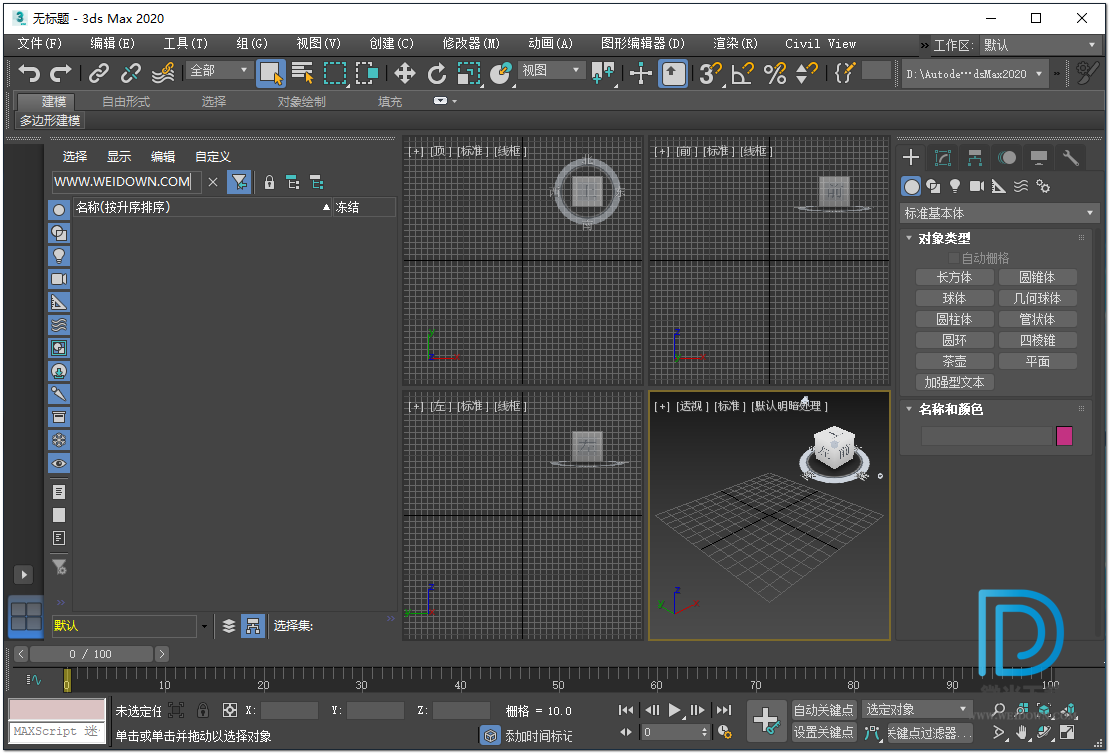Screen dimensions: 1110x754
Task: Click the pink object color swatch
Action: pos(1064,435)
